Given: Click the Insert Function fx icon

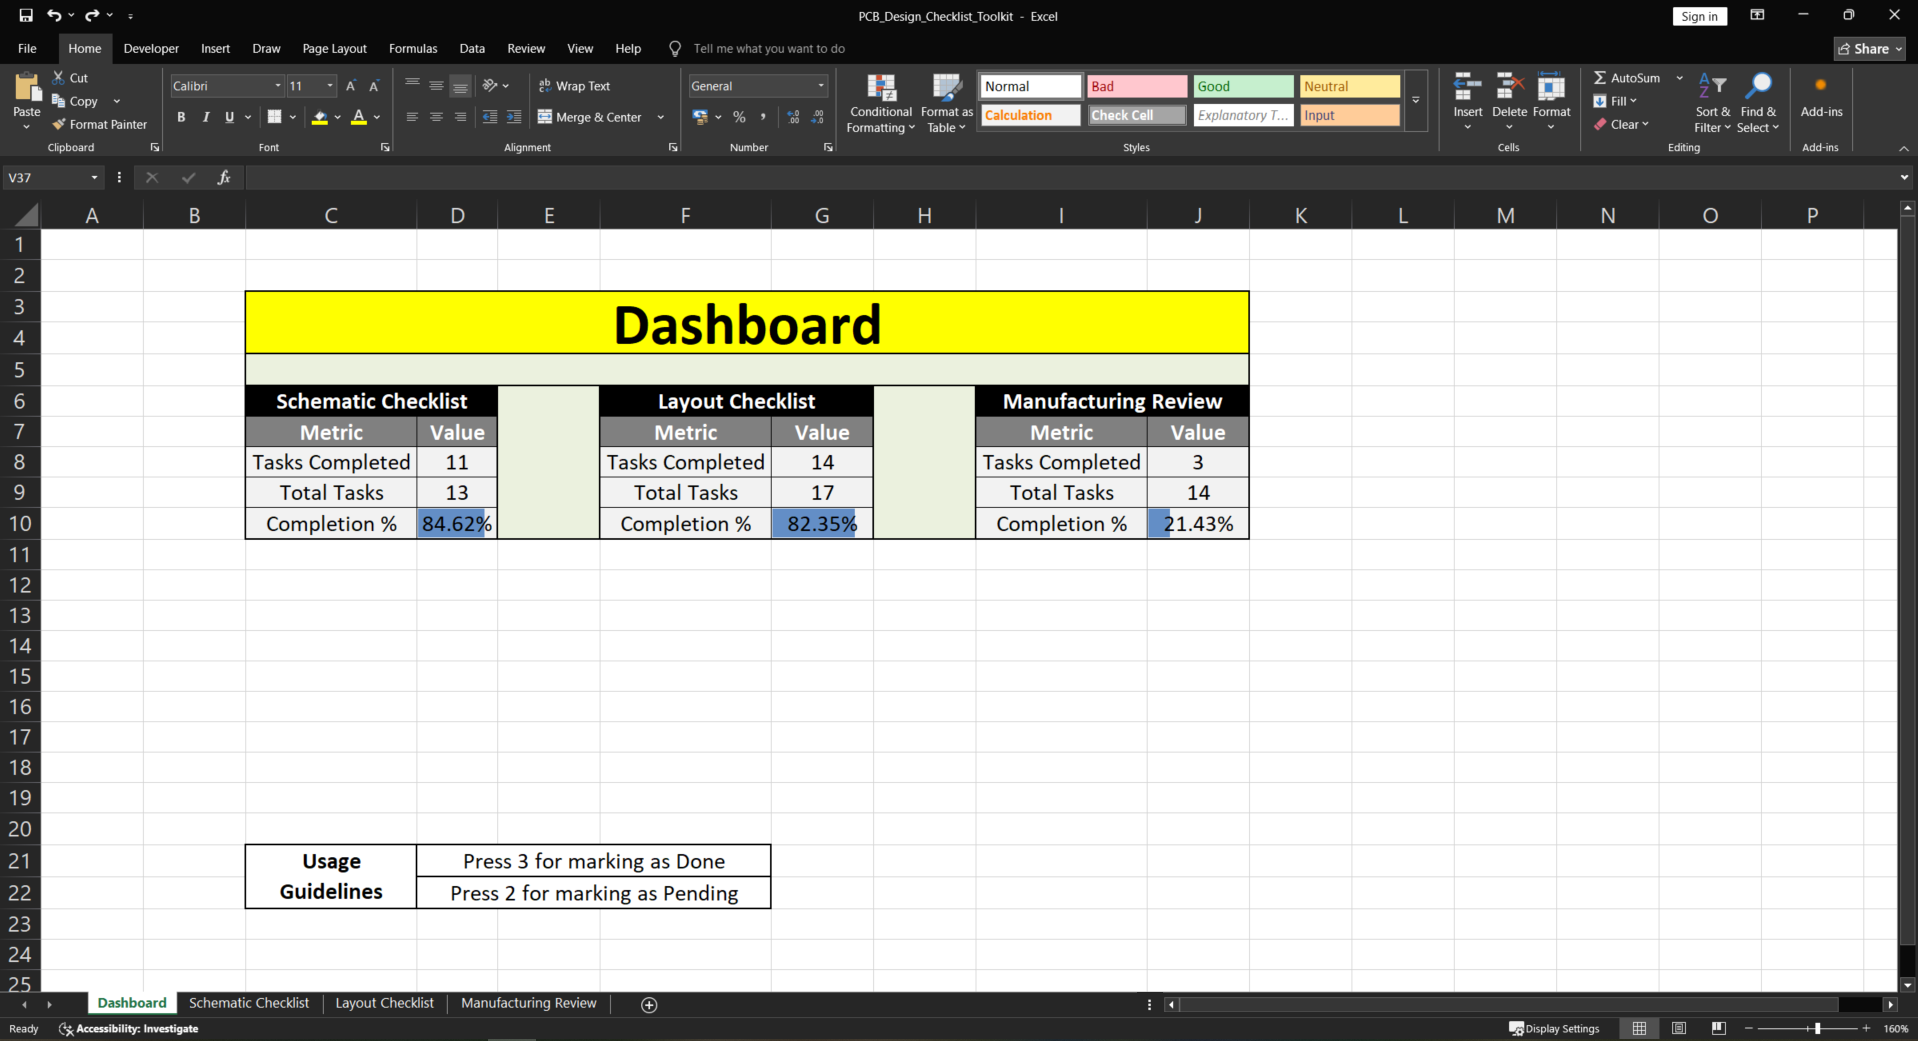Looking at the screenshot, I should click(224, 177).
